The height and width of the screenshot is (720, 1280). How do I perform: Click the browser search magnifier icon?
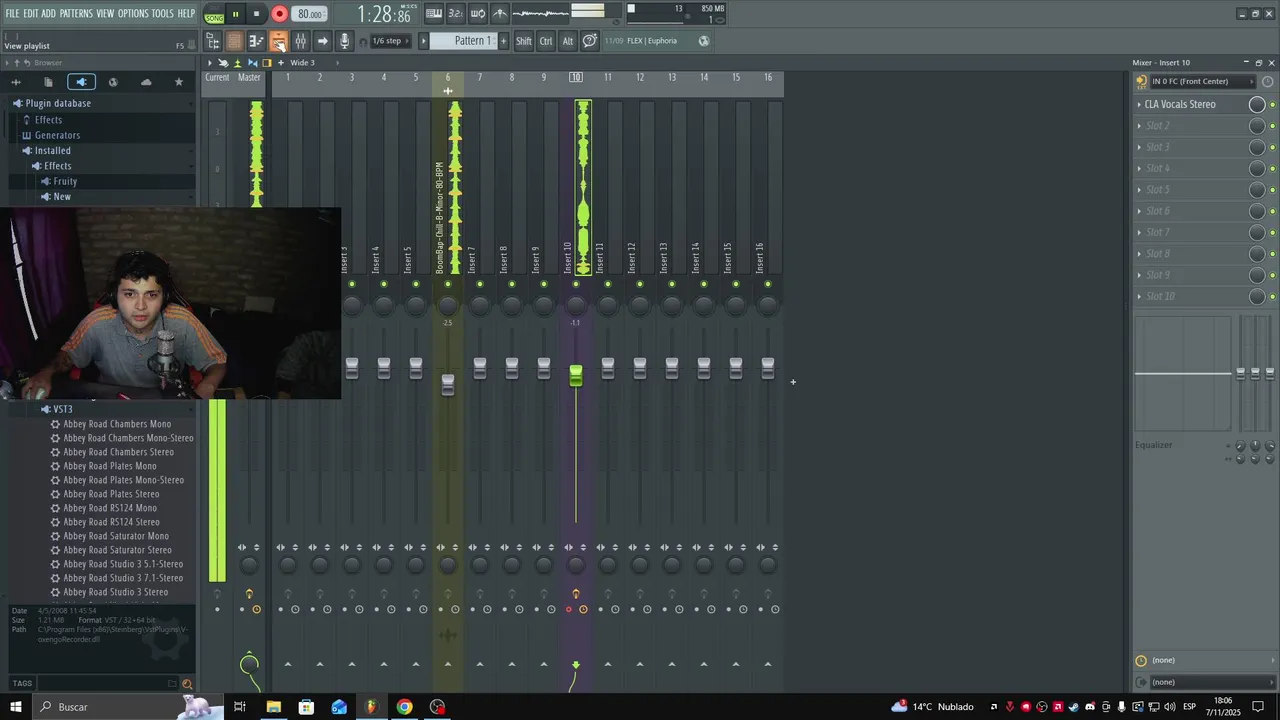click(x=186, y=684)
